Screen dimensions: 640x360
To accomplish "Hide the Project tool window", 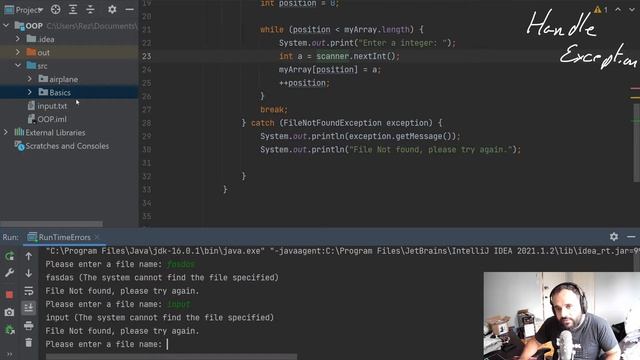I will pos(129,9).
